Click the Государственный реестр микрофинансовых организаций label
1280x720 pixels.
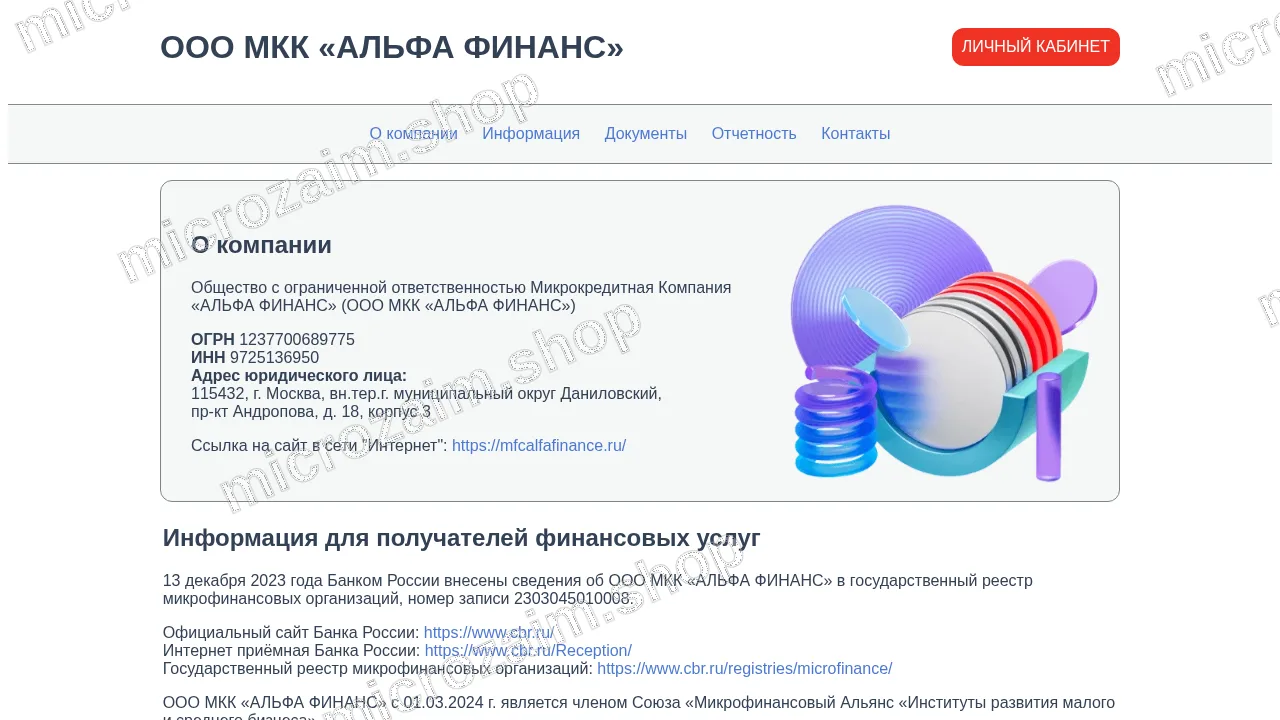click(x=378, y=669)
